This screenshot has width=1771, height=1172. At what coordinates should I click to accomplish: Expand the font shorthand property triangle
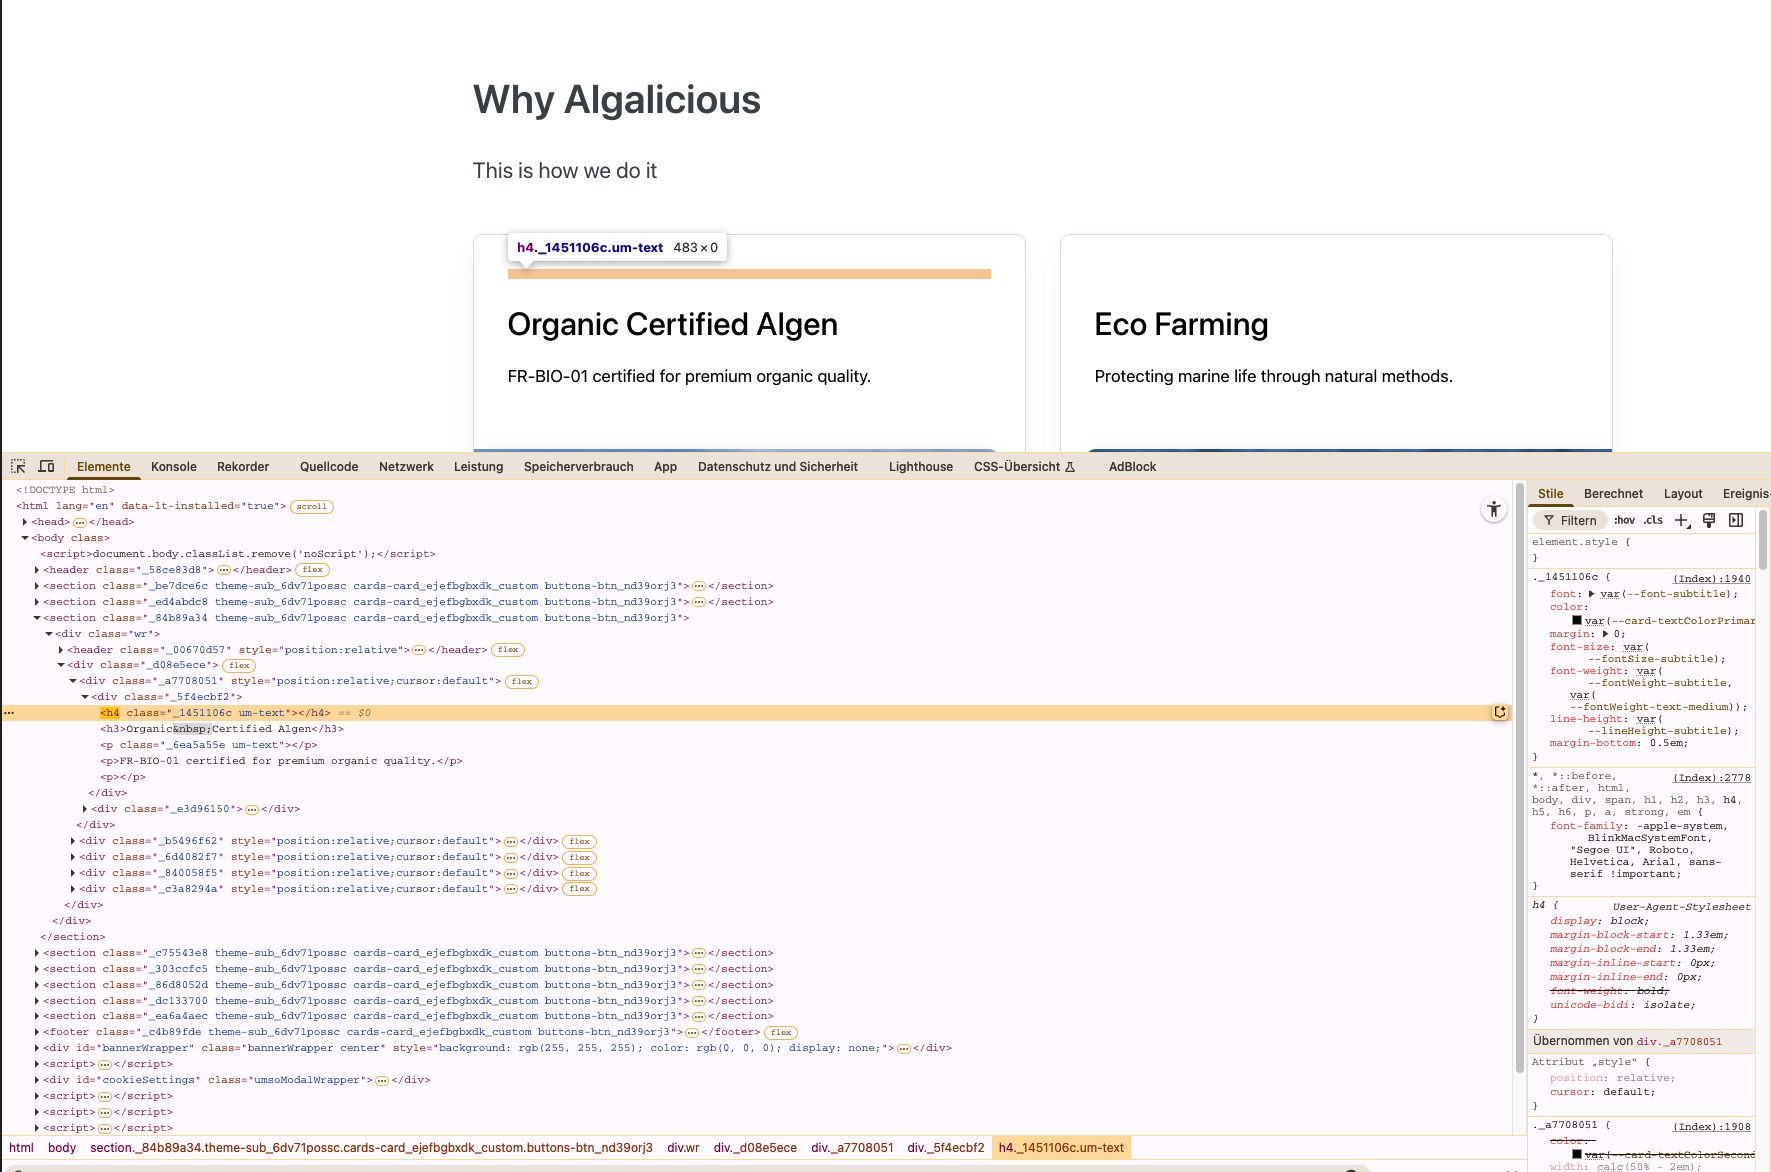coord(1591,594)
